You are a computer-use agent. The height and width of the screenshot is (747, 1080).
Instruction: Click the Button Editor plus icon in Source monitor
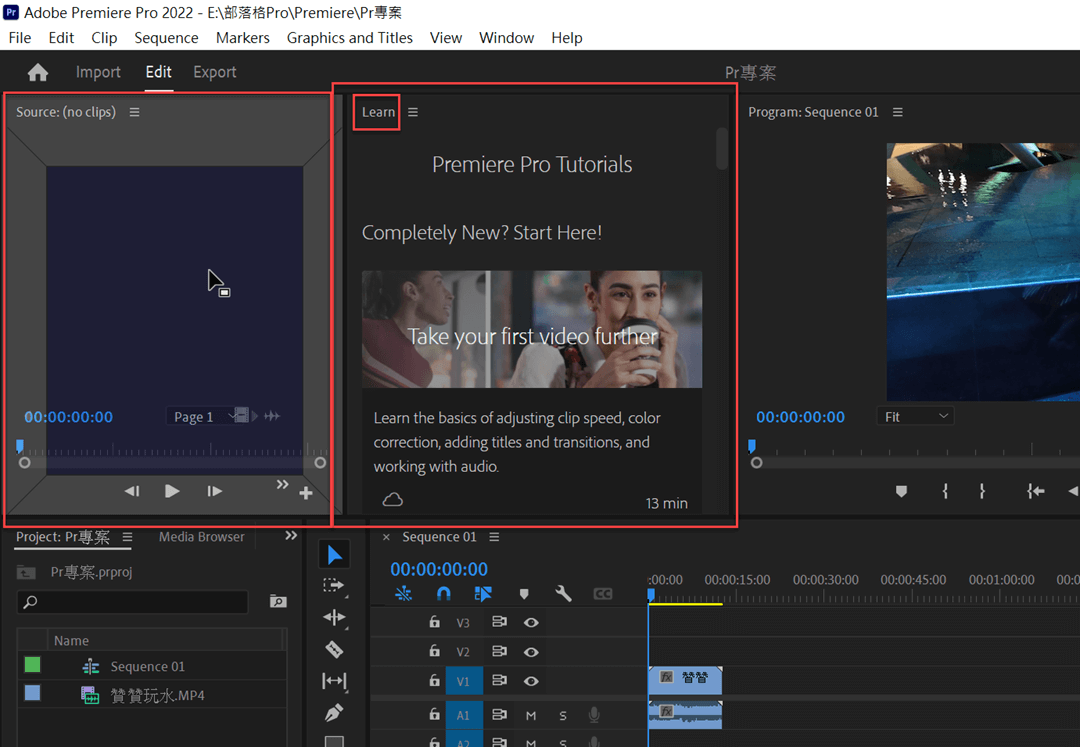tap(306, 493)
